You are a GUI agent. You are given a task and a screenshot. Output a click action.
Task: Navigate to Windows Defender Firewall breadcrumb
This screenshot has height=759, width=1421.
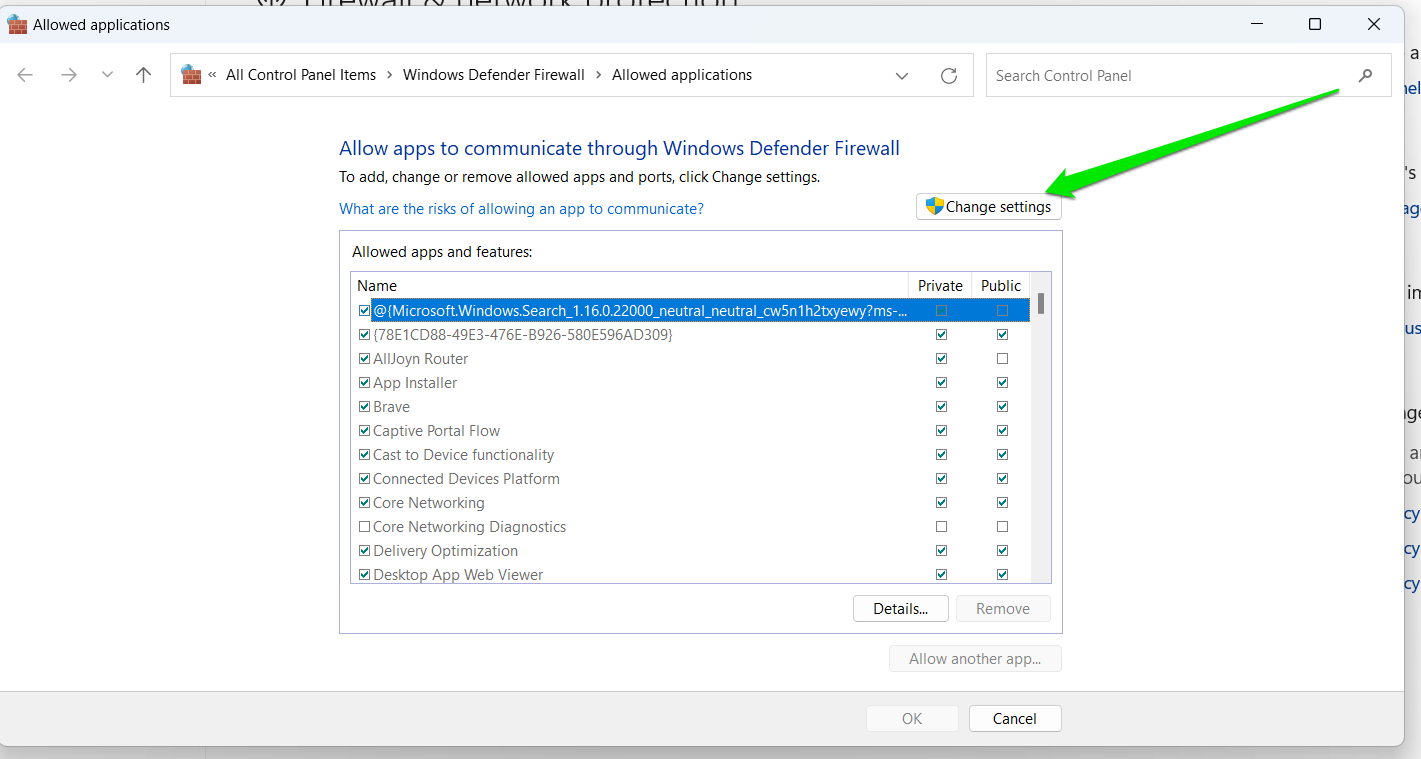coord(494,74)
